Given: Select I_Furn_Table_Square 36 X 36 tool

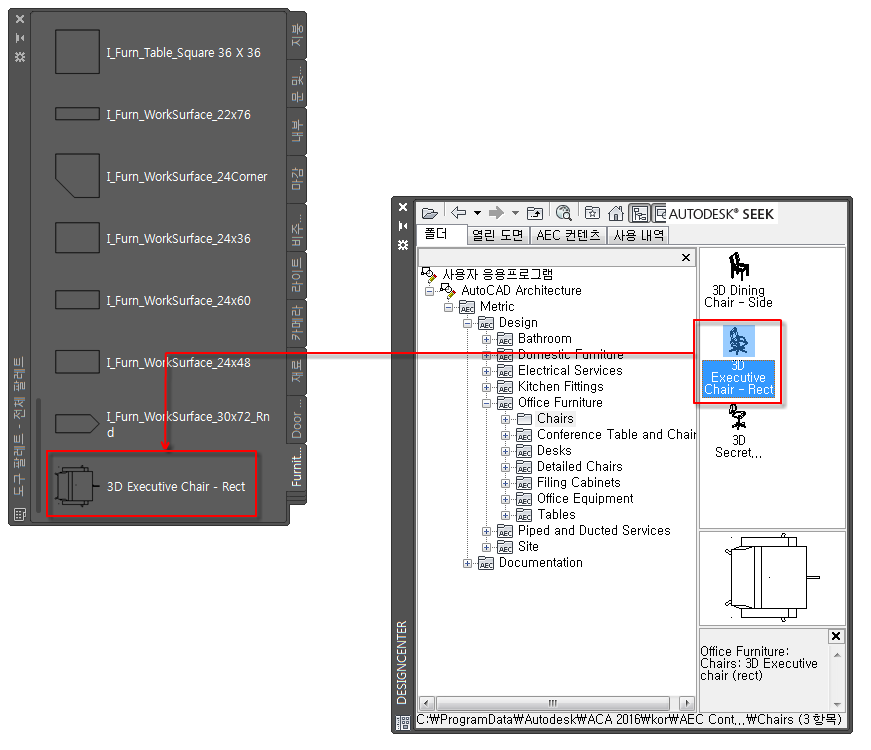Looking at the screenshot, I should pos(159,52).
